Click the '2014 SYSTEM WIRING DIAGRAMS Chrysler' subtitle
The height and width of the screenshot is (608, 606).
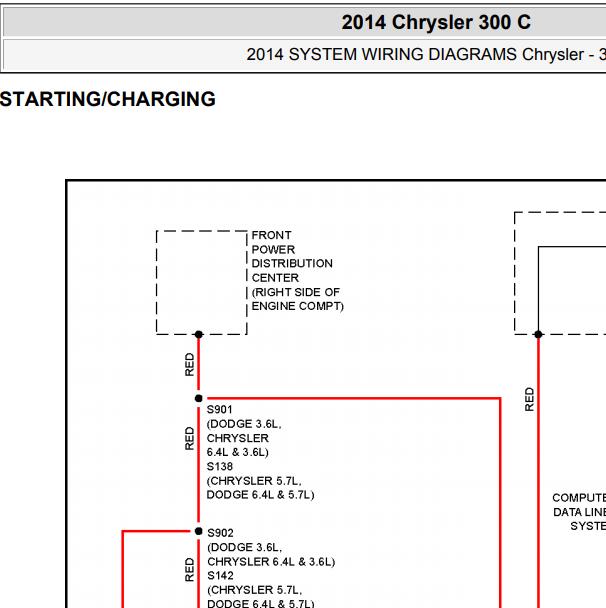pyautogui.click(x=415, y=54)
